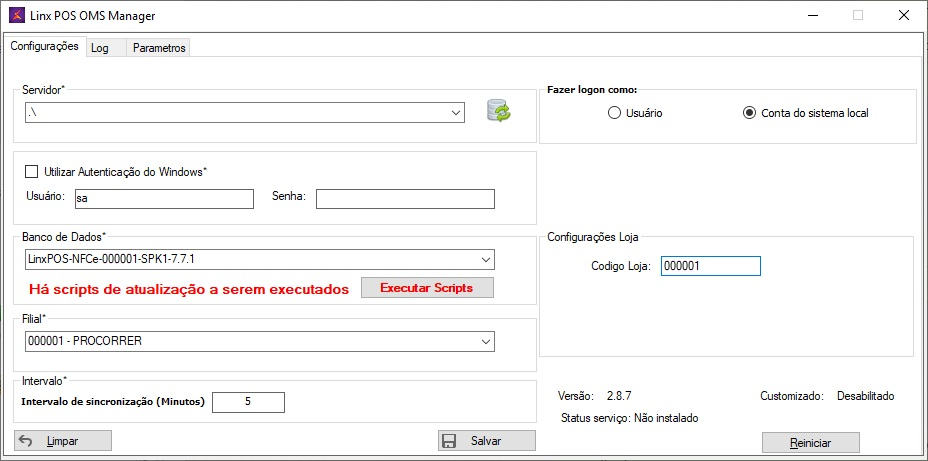This screenshot has width=928, height=461.
Task: Select the Usuário logon radio option
Action: pyautogui.click(x=614, y=113)
